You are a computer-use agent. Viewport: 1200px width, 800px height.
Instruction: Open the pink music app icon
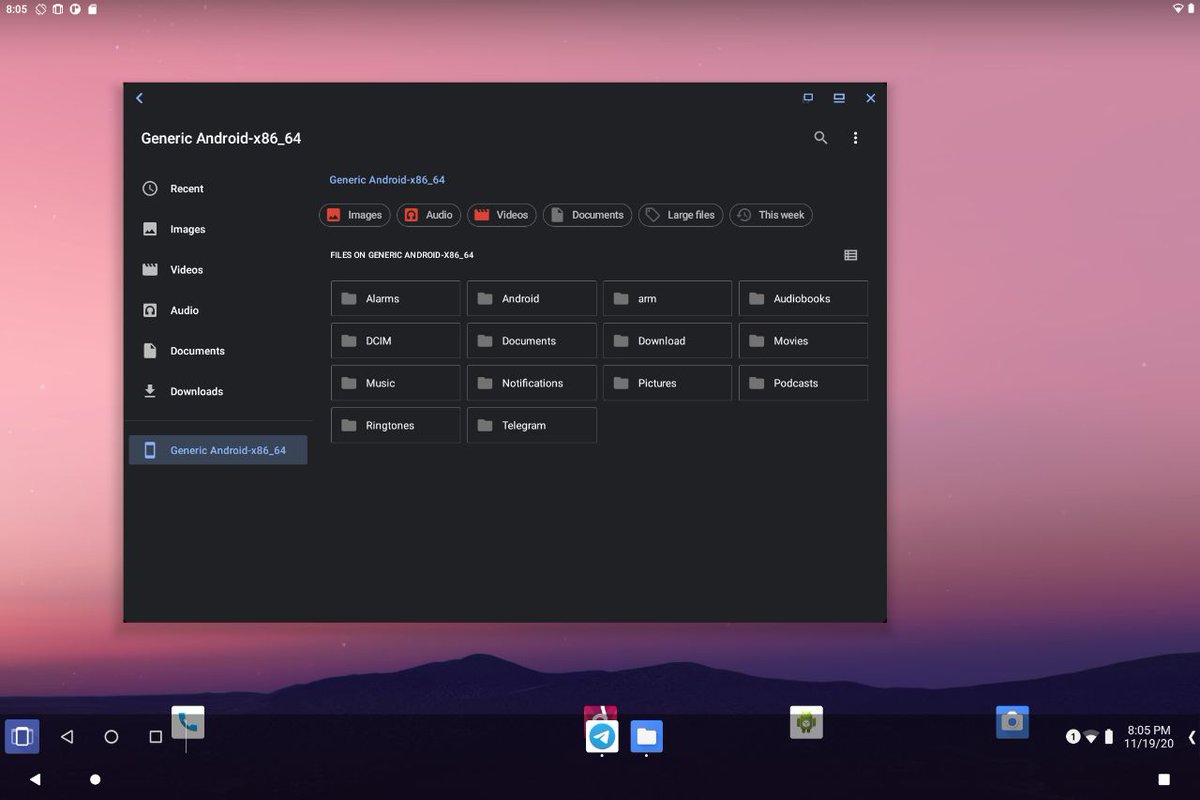[x=600, y=713]
